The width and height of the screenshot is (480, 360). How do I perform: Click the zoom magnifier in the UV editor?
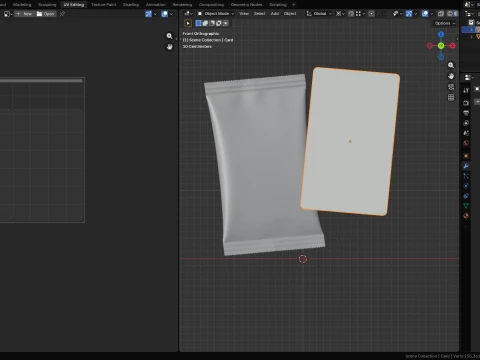point(169,36)
